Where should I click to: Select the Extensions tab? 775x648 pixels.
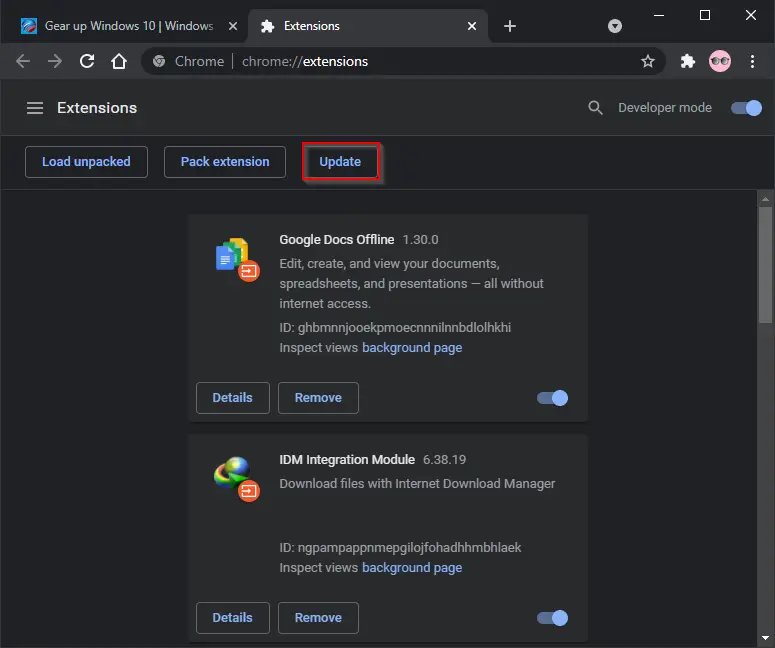(x=368, y=26)
